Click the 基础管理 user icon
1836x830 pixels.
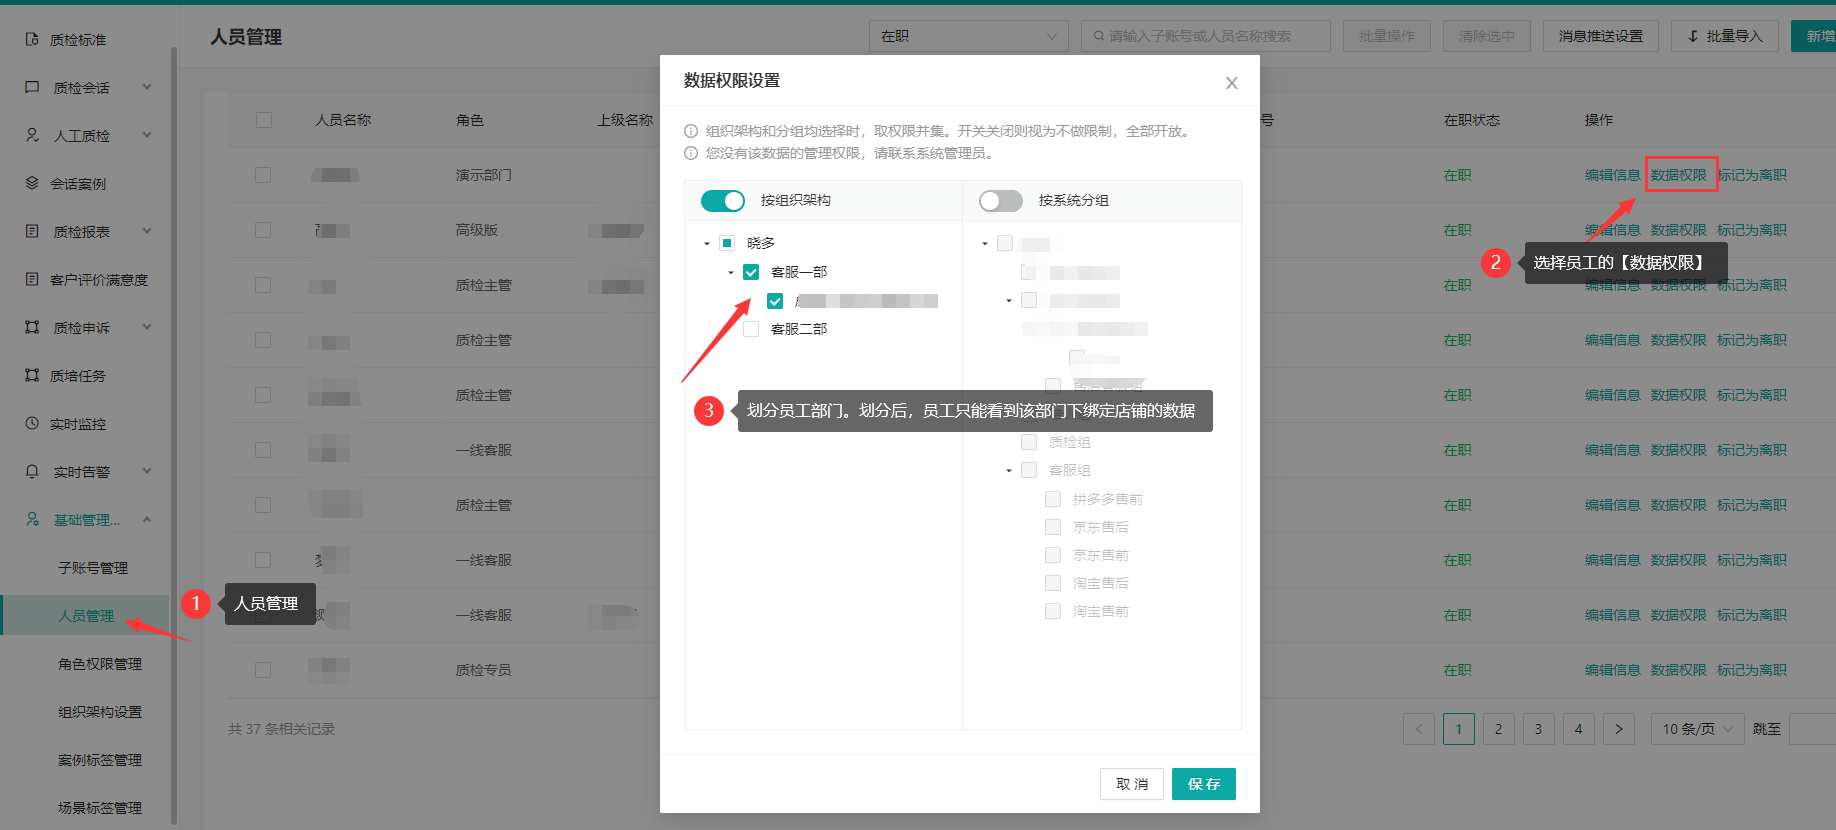(x=32, y=519)
